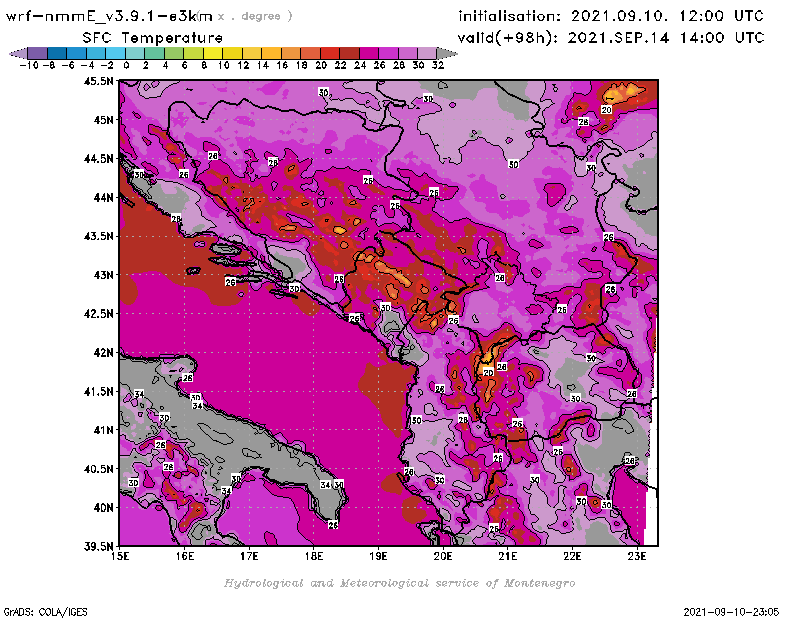
Task: Click the 'wrf-nmmE_v3.9.1-e3km' model title
Action: pos(109,16)
